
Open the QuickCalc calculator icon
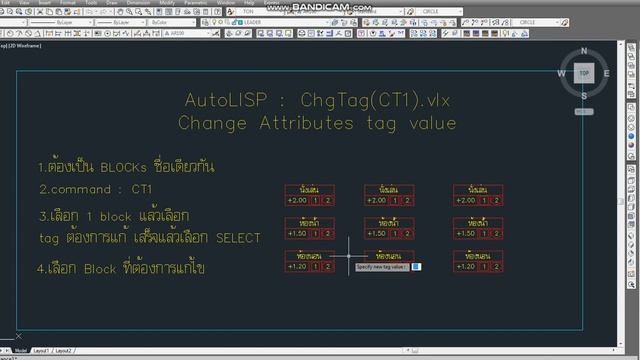click(x=206, y=12)
